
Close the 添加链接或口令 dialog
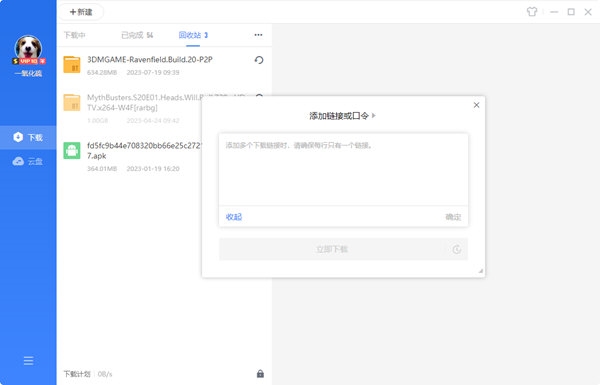point(476,105)
